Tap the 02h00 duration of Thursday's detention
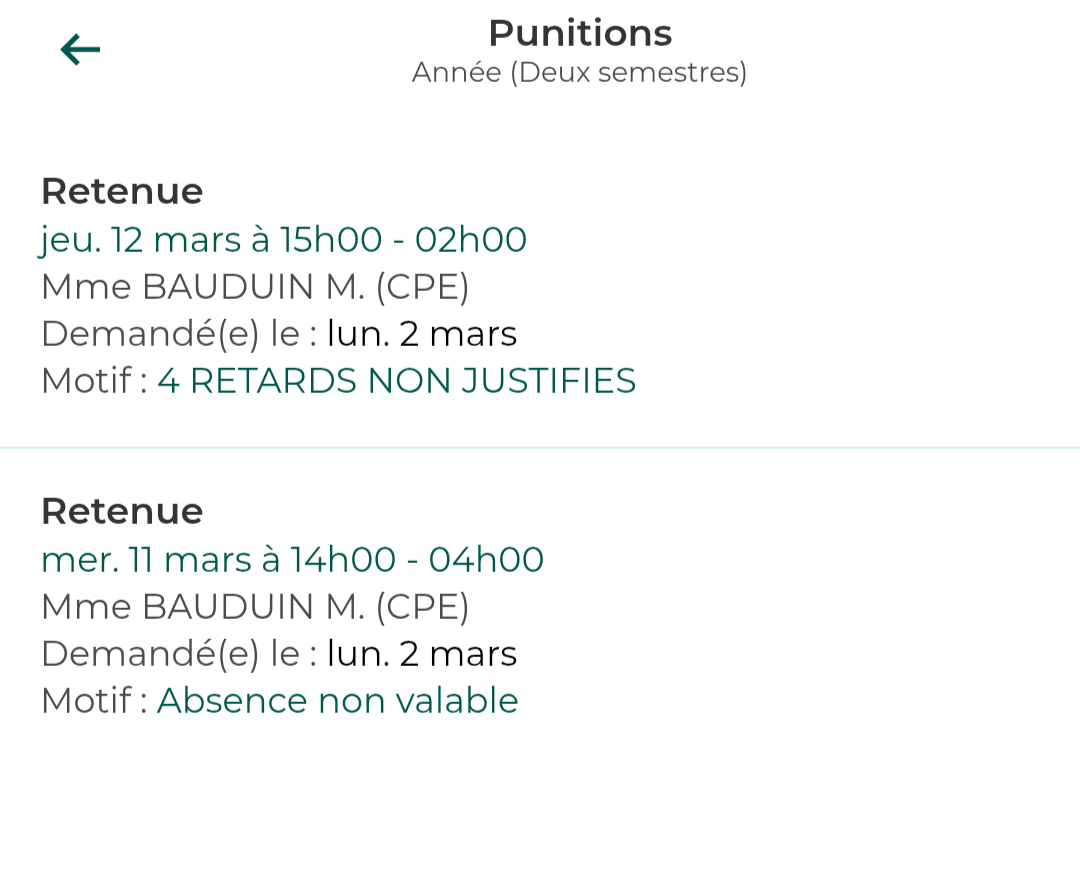 [471, 240]
